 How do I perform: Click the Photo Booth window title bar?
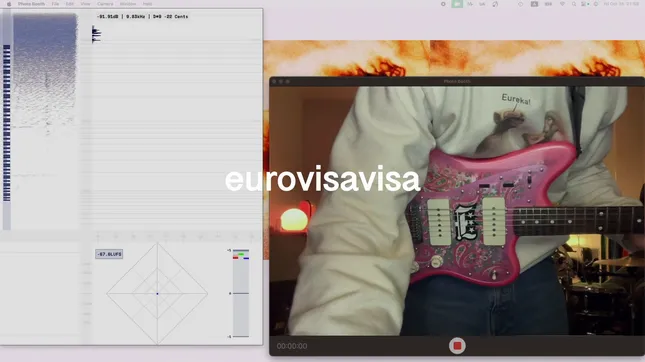pyautogui.click(x=457, y=81)
